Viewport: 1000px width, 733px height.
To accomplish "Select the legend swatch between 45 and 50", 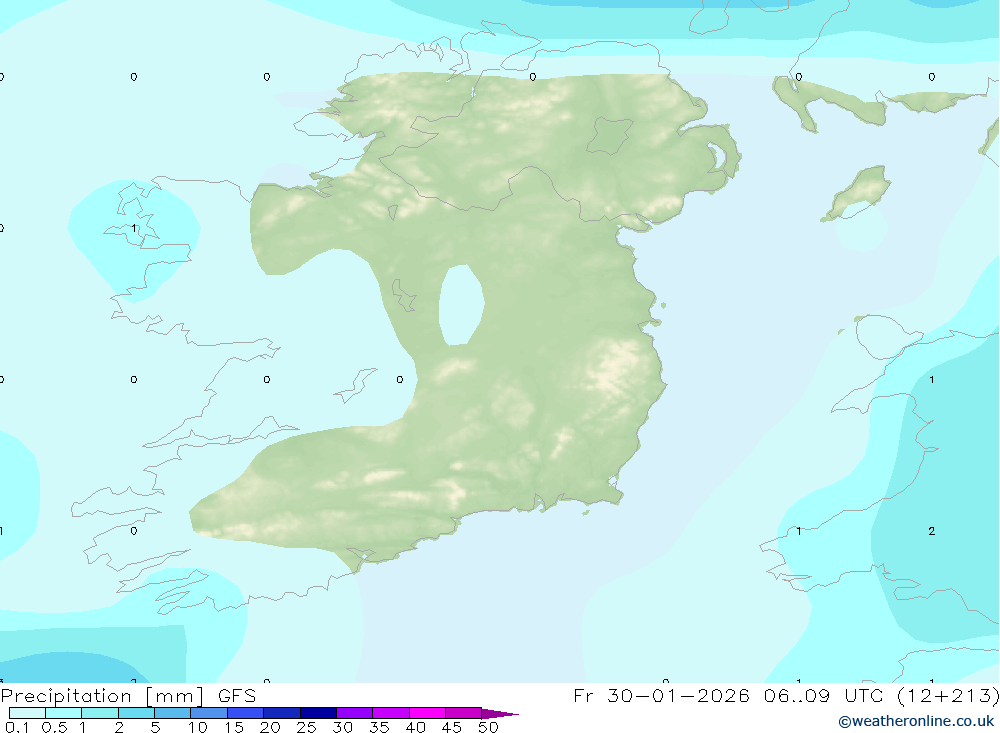I will tap(464, 713).
